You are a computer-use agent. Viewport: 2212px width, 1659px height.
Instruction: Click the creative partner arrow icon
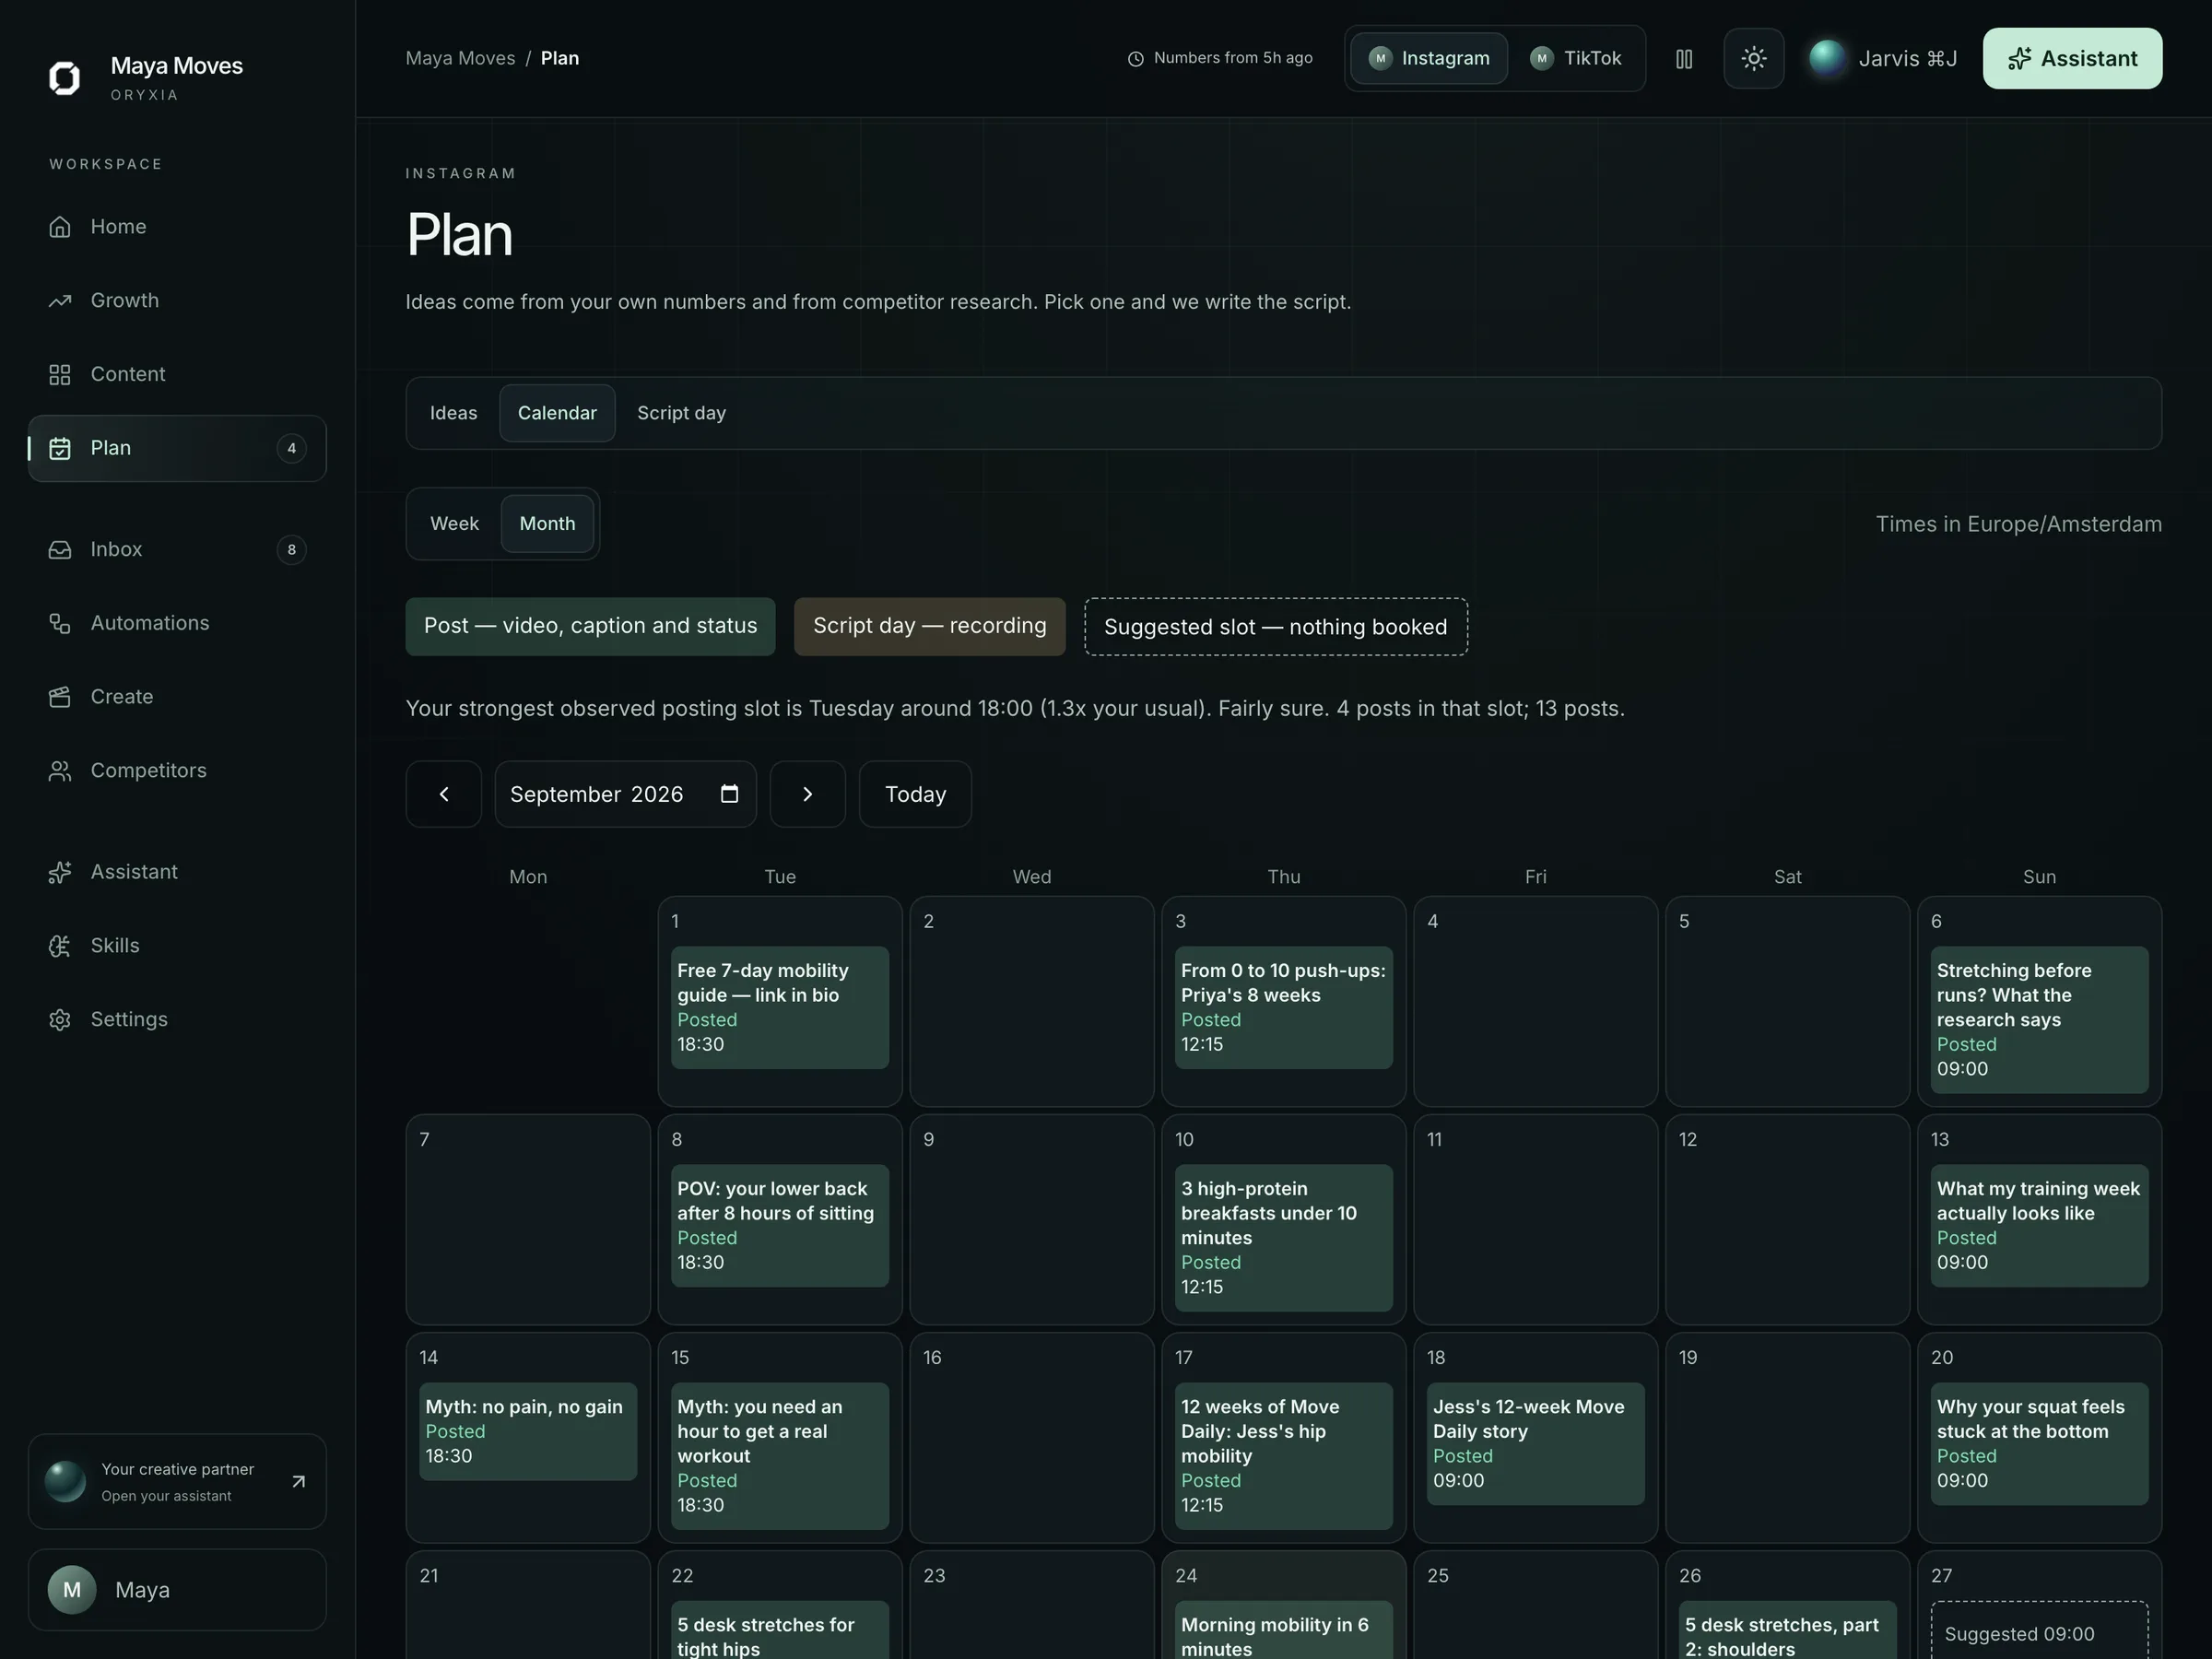tap(298, 1482)
